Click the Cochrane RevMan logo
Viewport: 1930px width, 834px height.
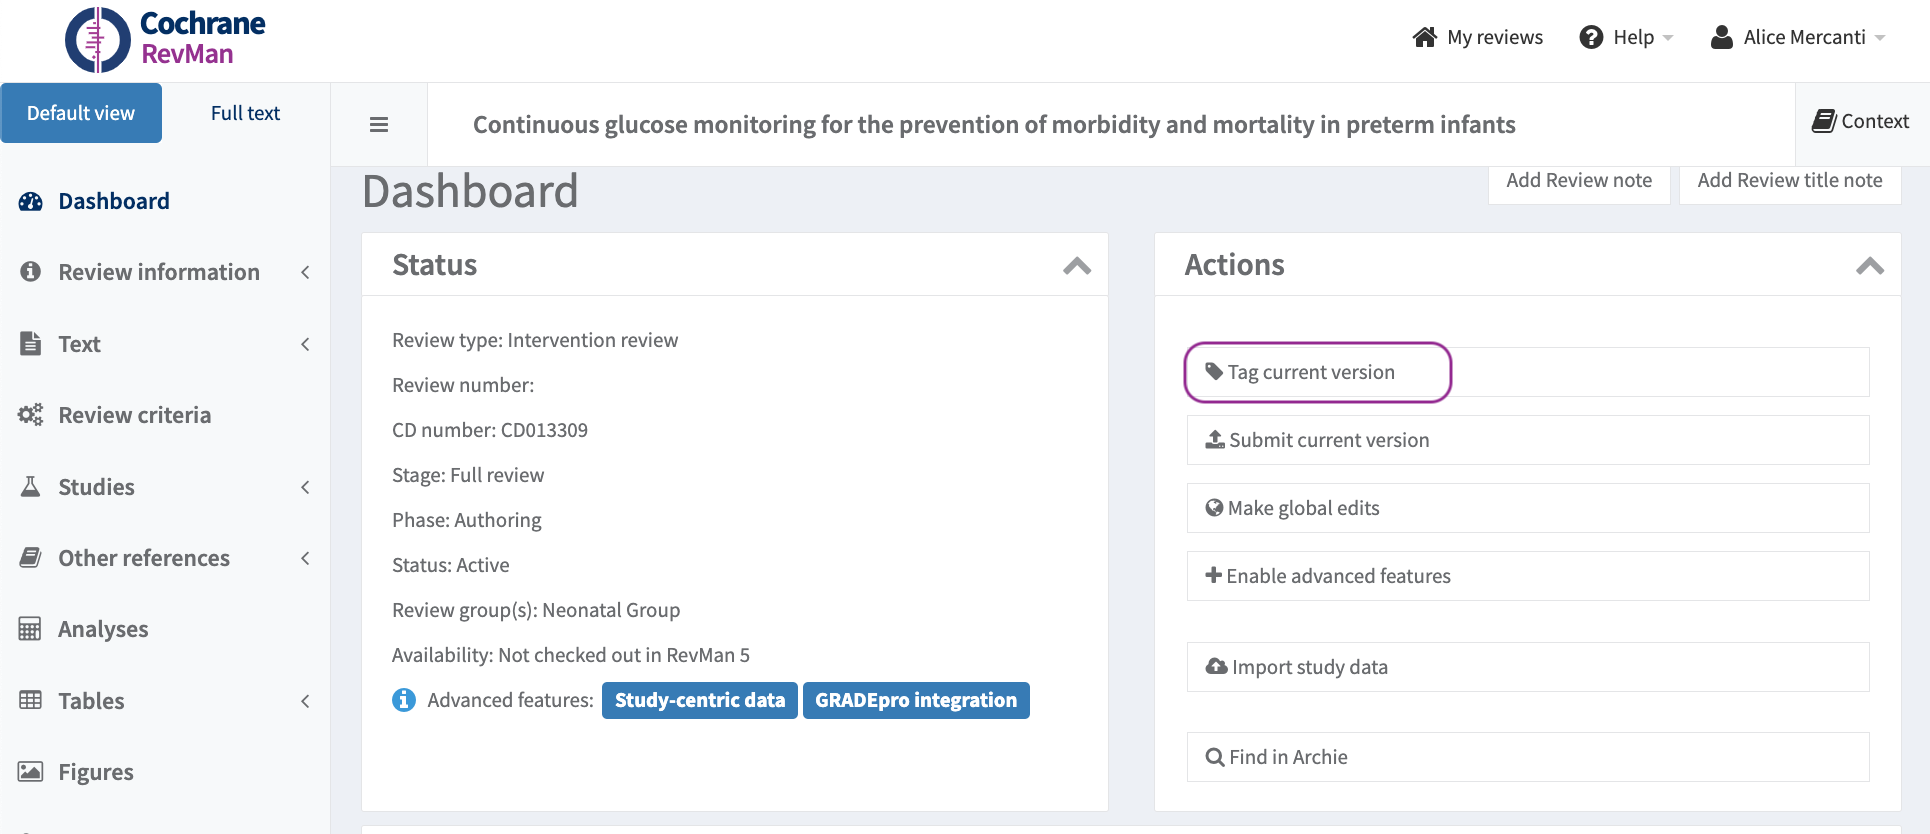tap(165, 40)
